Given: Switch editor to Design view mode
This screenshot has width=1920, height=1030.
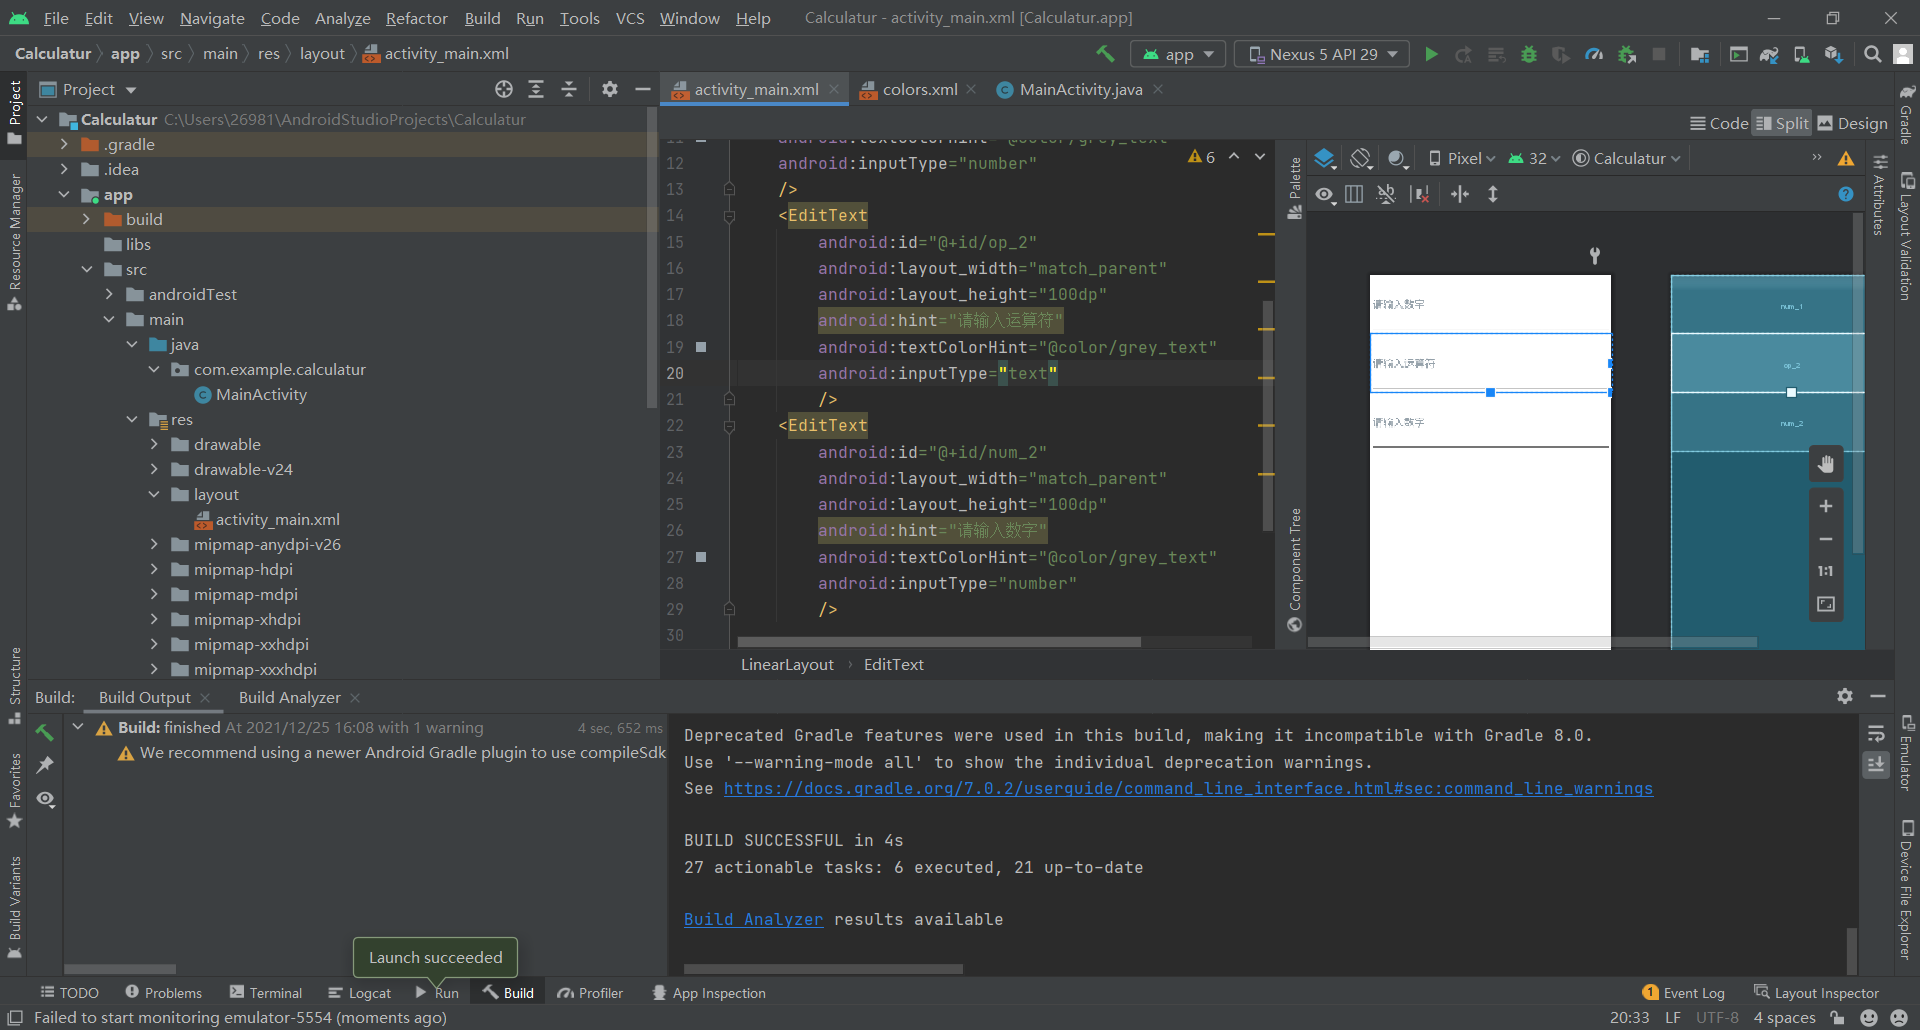Looking at the screenshot, I should (1852, 123).
